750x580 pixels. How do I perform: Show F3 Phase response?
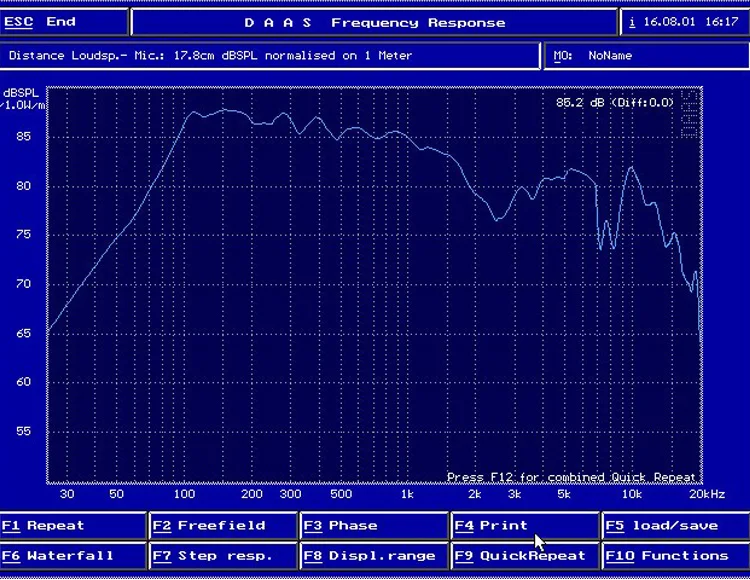[374, 525]
